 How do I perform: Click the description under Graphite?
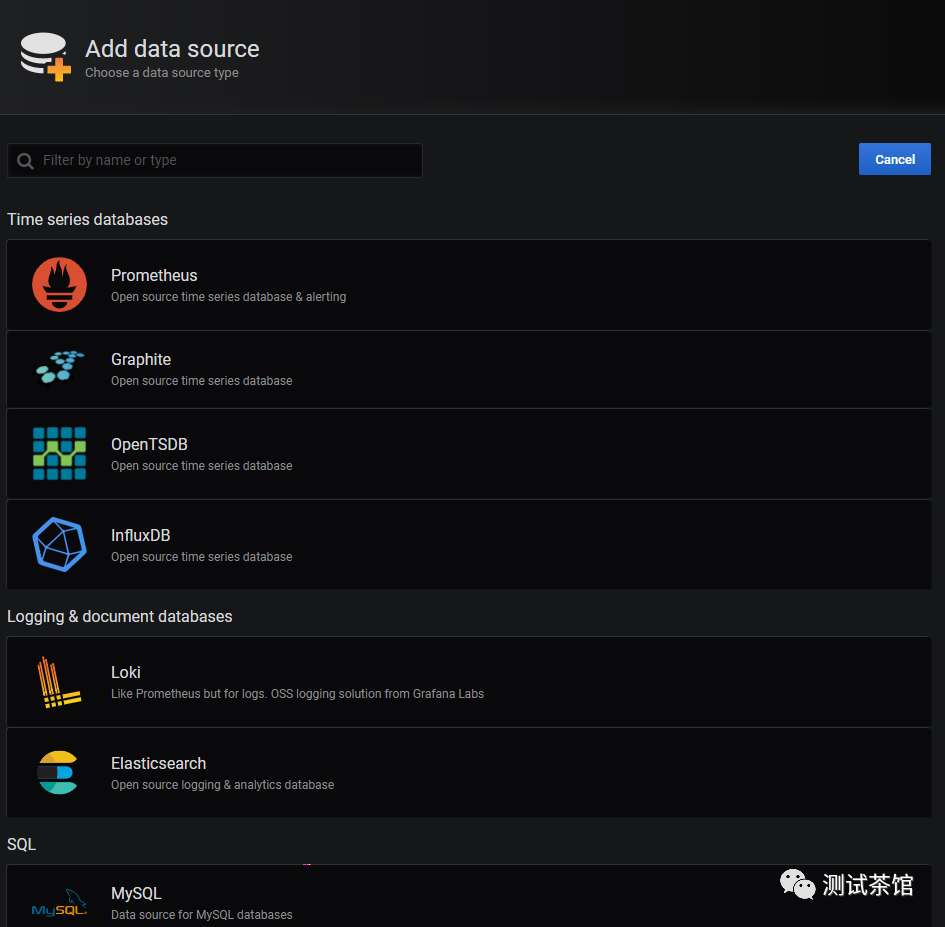201,381
